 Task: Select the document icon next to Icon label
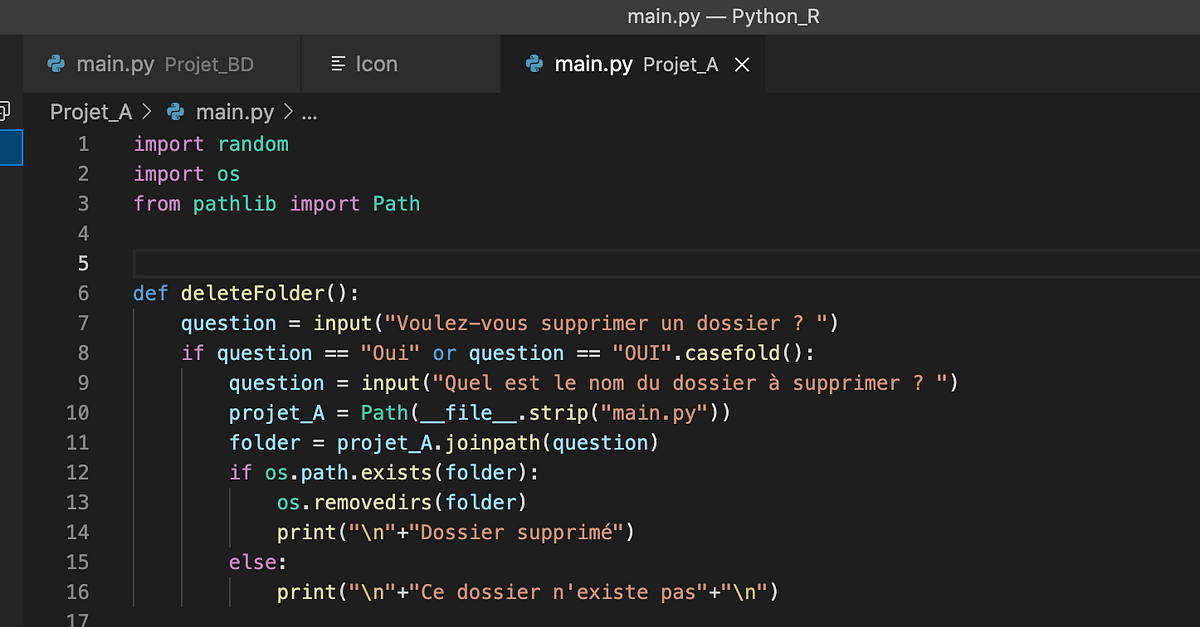click(x=337, y=64)
